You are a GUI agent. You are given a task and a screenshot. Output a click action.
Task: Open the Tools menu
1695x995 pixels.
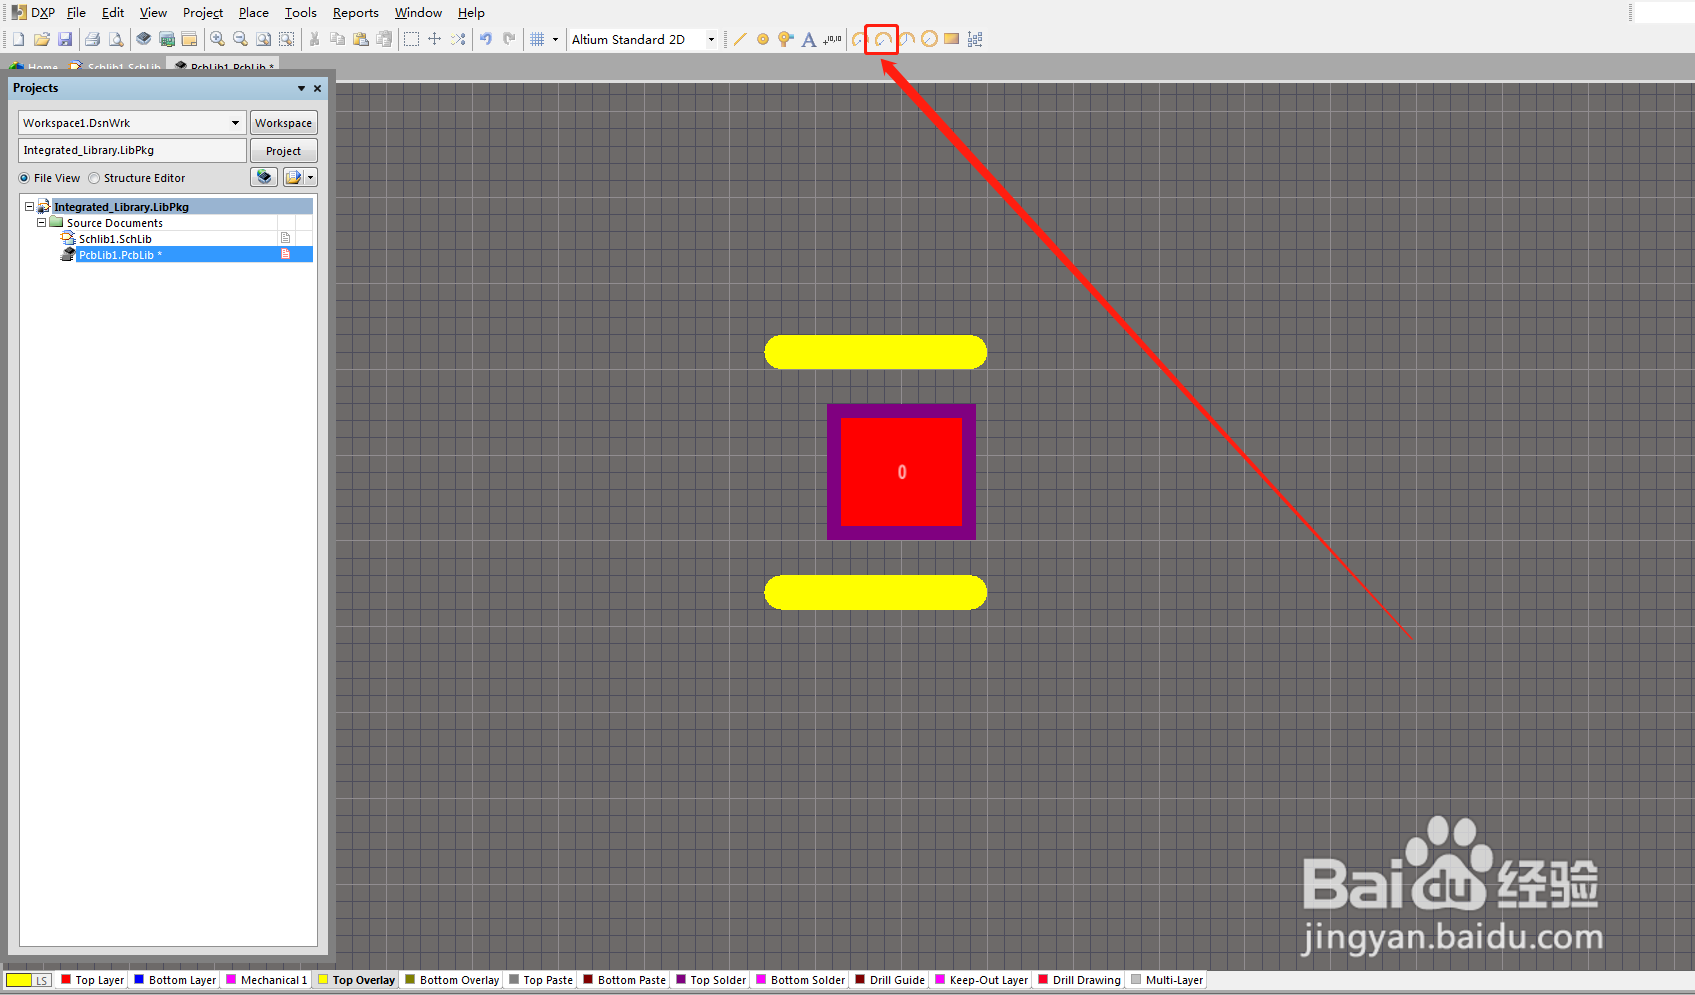(x=300, y=13)
